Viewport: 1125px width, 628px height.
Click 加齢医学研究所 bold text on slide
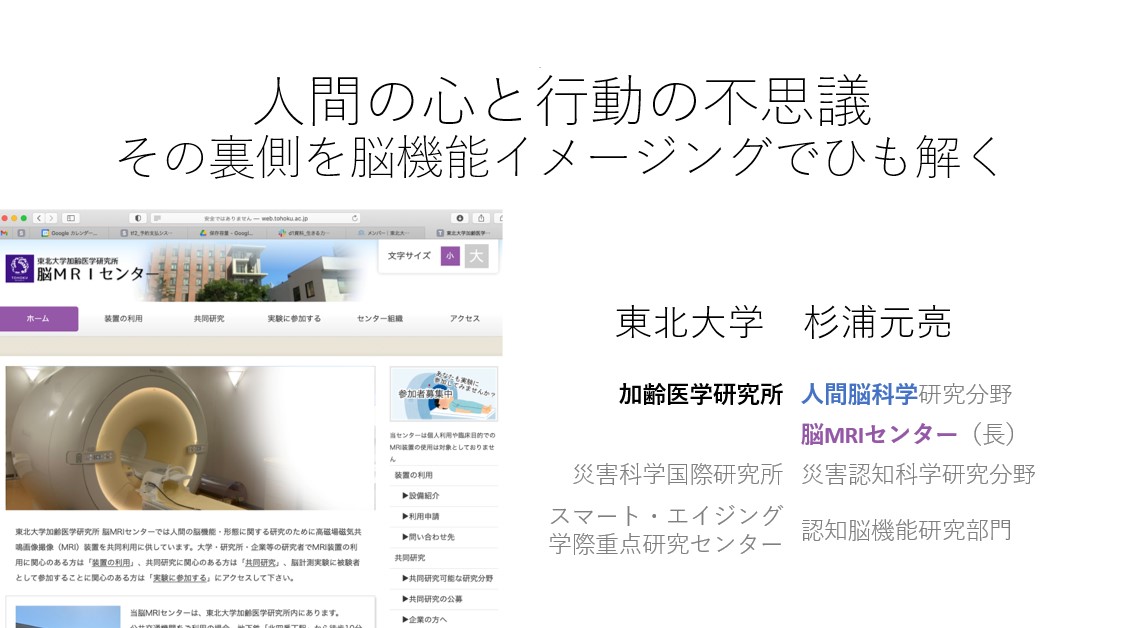point(701,395)
